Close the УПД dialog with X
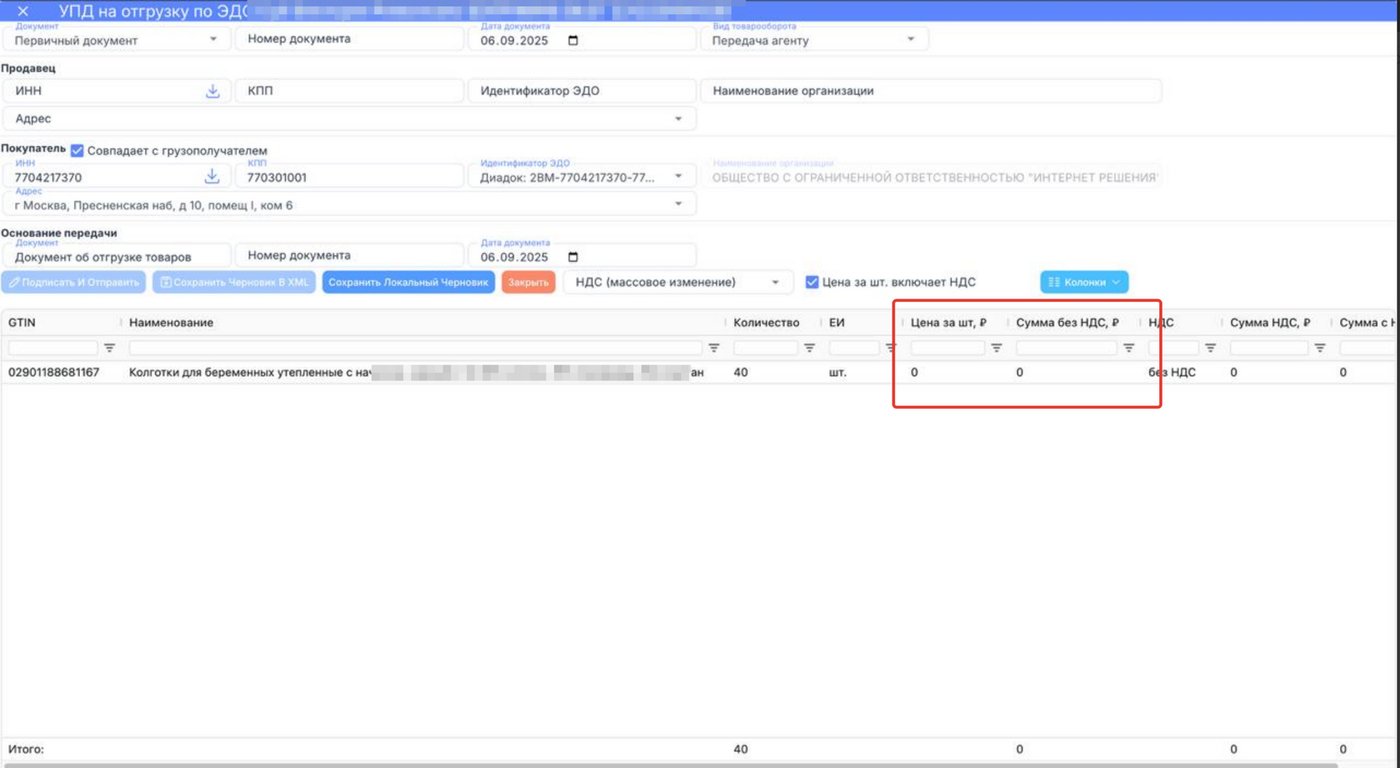 23,11
